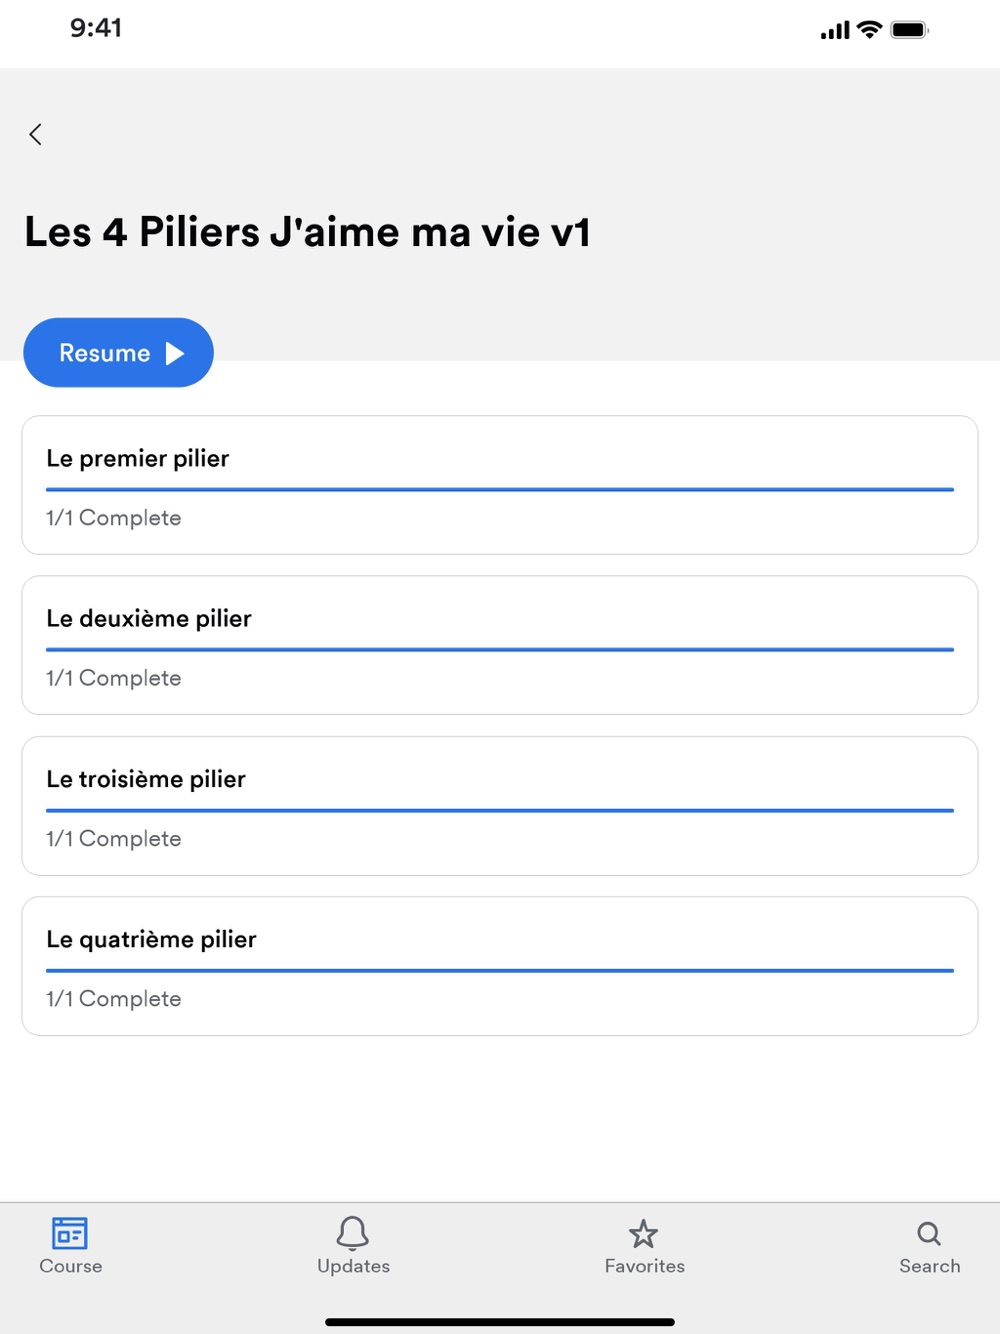Viewport: 1000px width, 1334px height.
Task: Select the Updates tab label
Action: click(x=353, y=1266)
